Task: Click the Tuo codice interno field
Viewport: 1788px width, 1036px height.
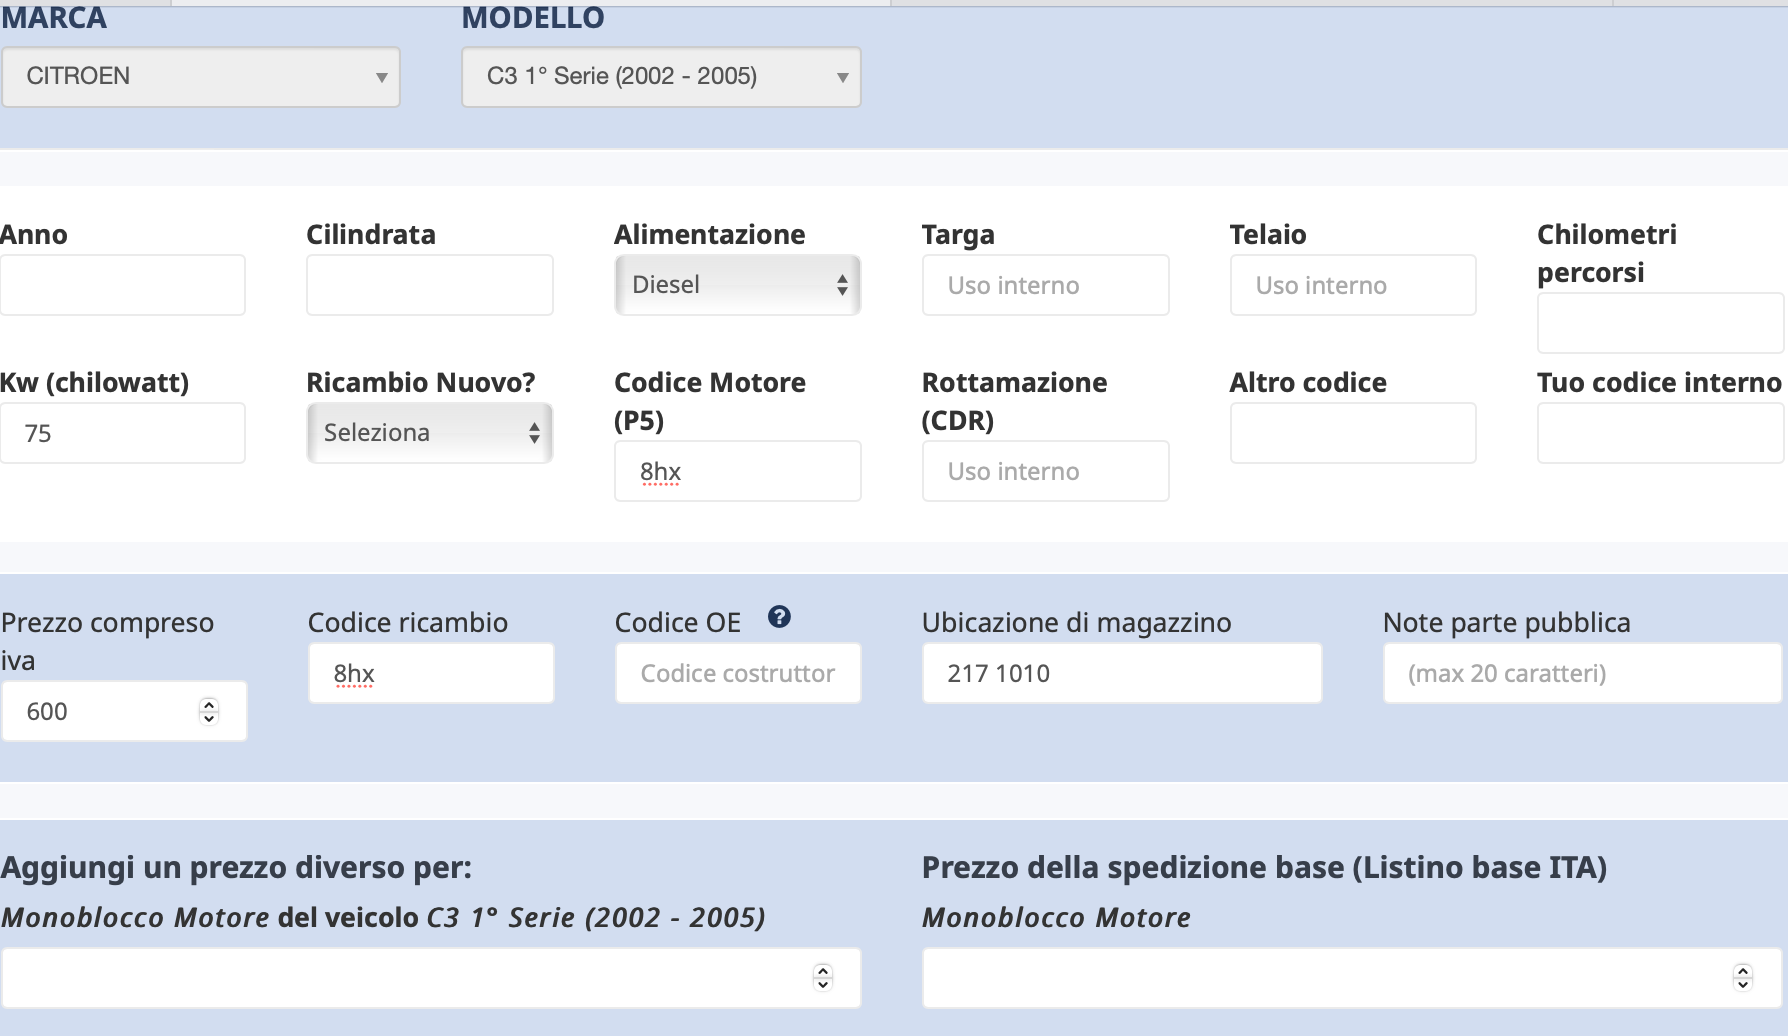Action: pyautogui.click(x=1661, y=433)
